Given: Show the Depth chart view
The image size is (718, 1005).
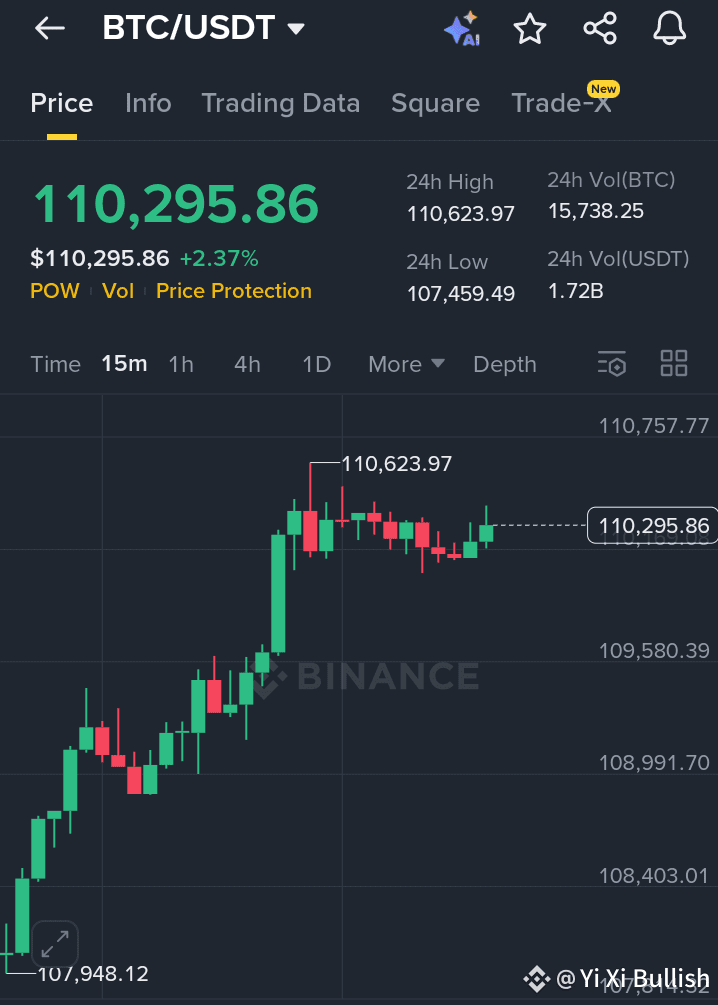Looking at the screenshot, I should point(505,364).
